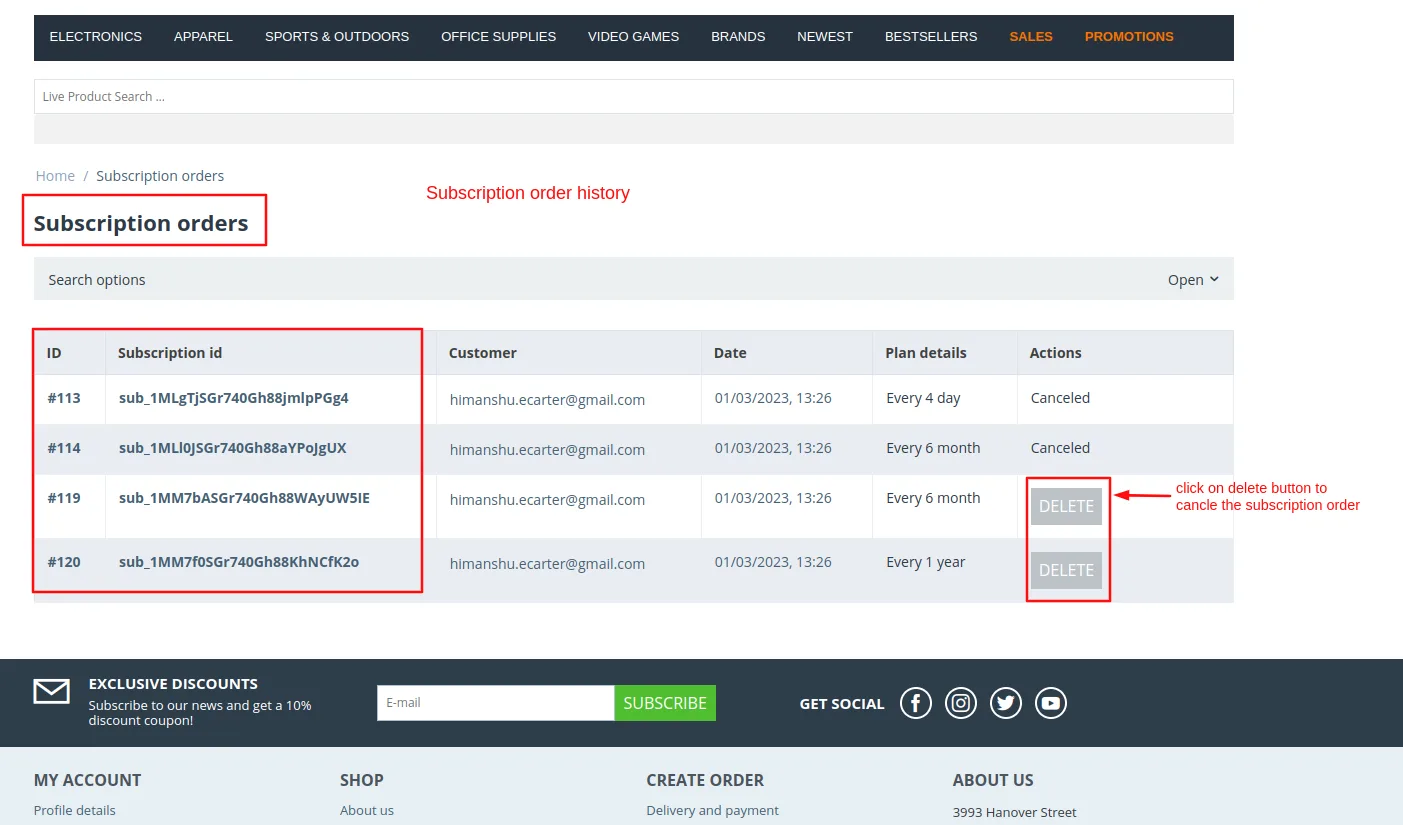Image resolution: width=1403 pixels, height=825 pixels.
Task: Open order #113 link
Action: click(64, 398)
